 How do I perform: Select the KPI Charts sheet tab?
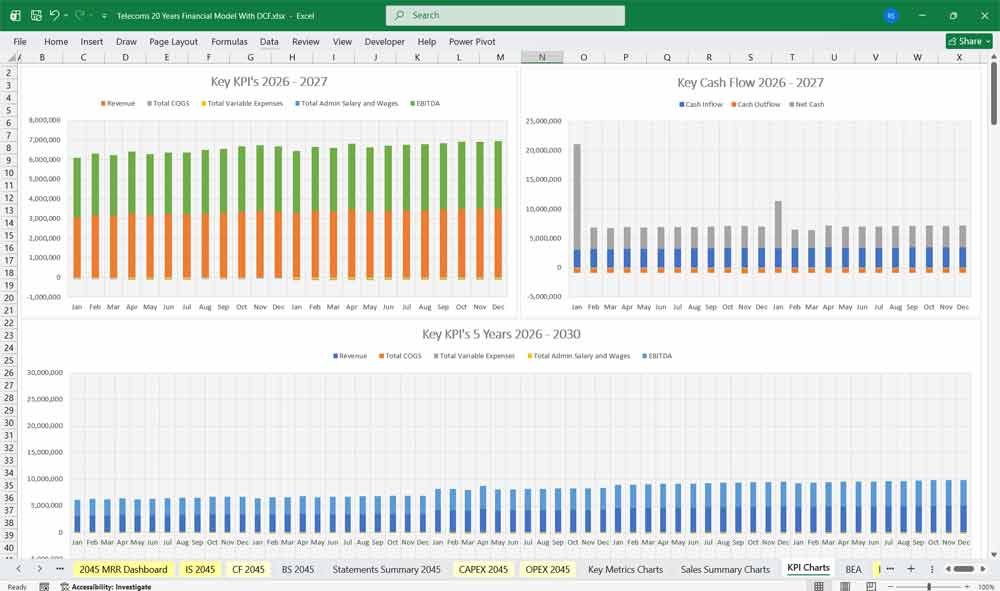(x=808, y=568)
